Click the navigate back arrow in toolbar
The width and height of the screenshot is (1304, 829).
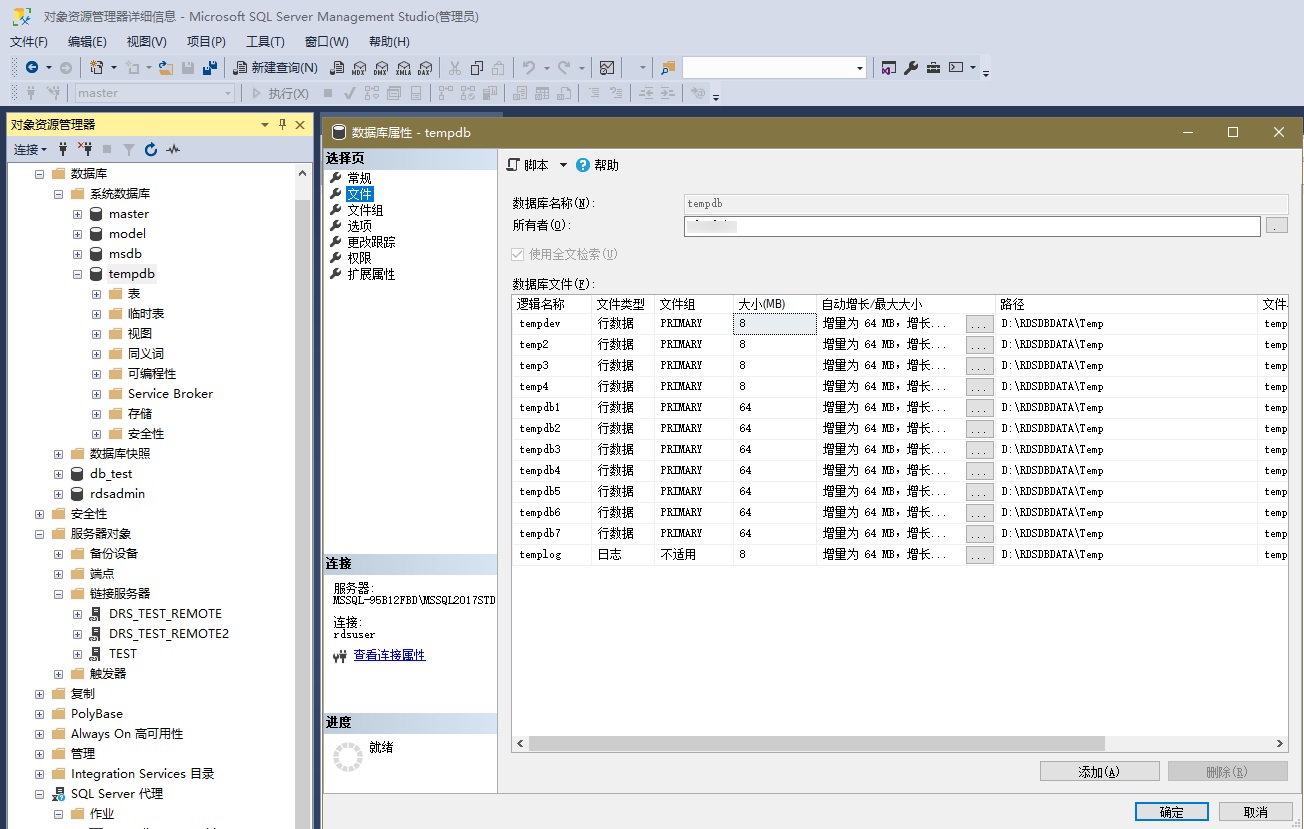coord(32,68)
